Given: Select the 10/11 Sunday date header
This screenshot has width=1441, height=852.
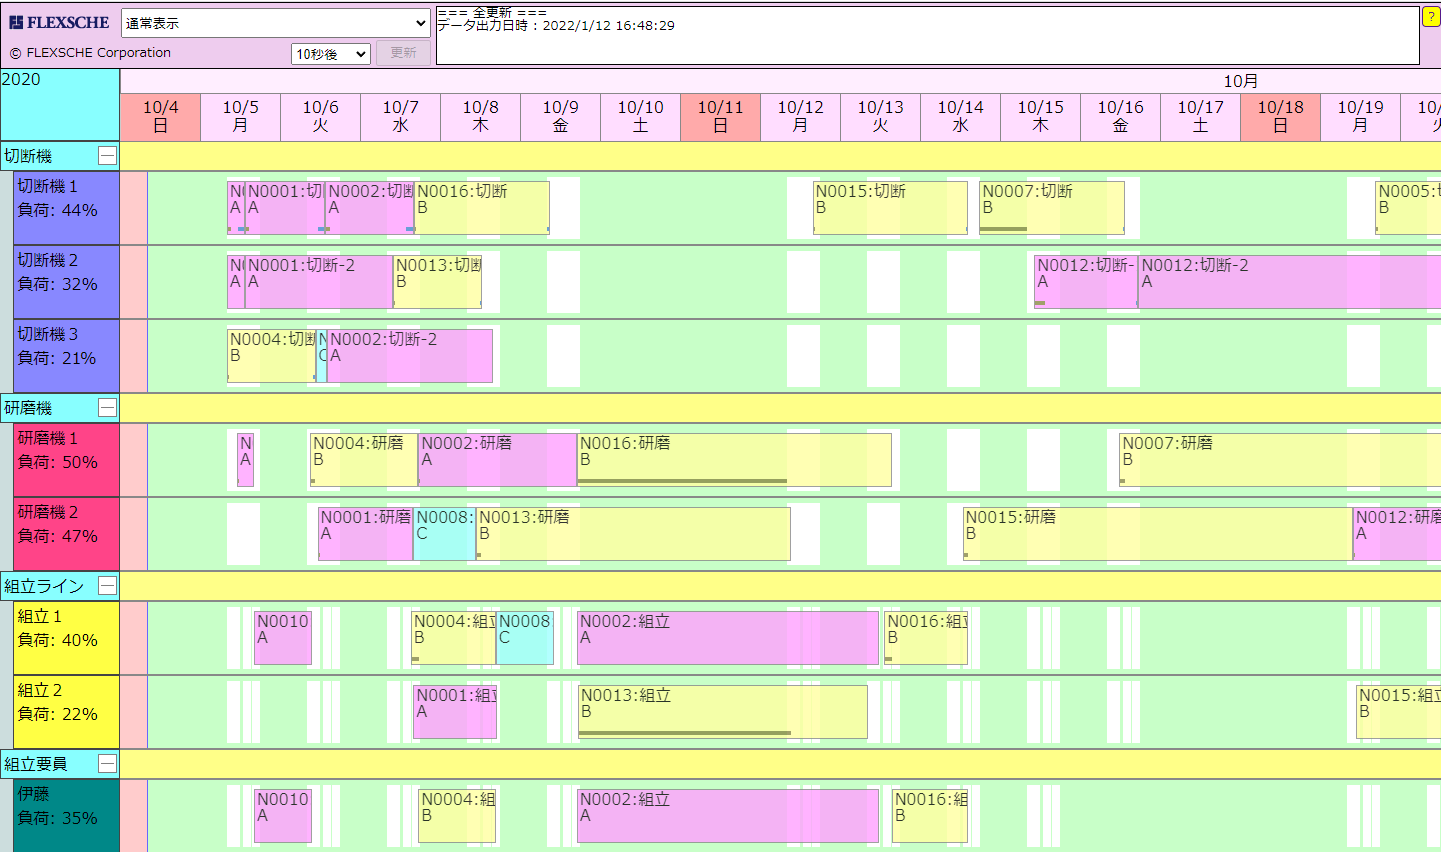Looking at the screenshot, I should [x=720, y=117].
